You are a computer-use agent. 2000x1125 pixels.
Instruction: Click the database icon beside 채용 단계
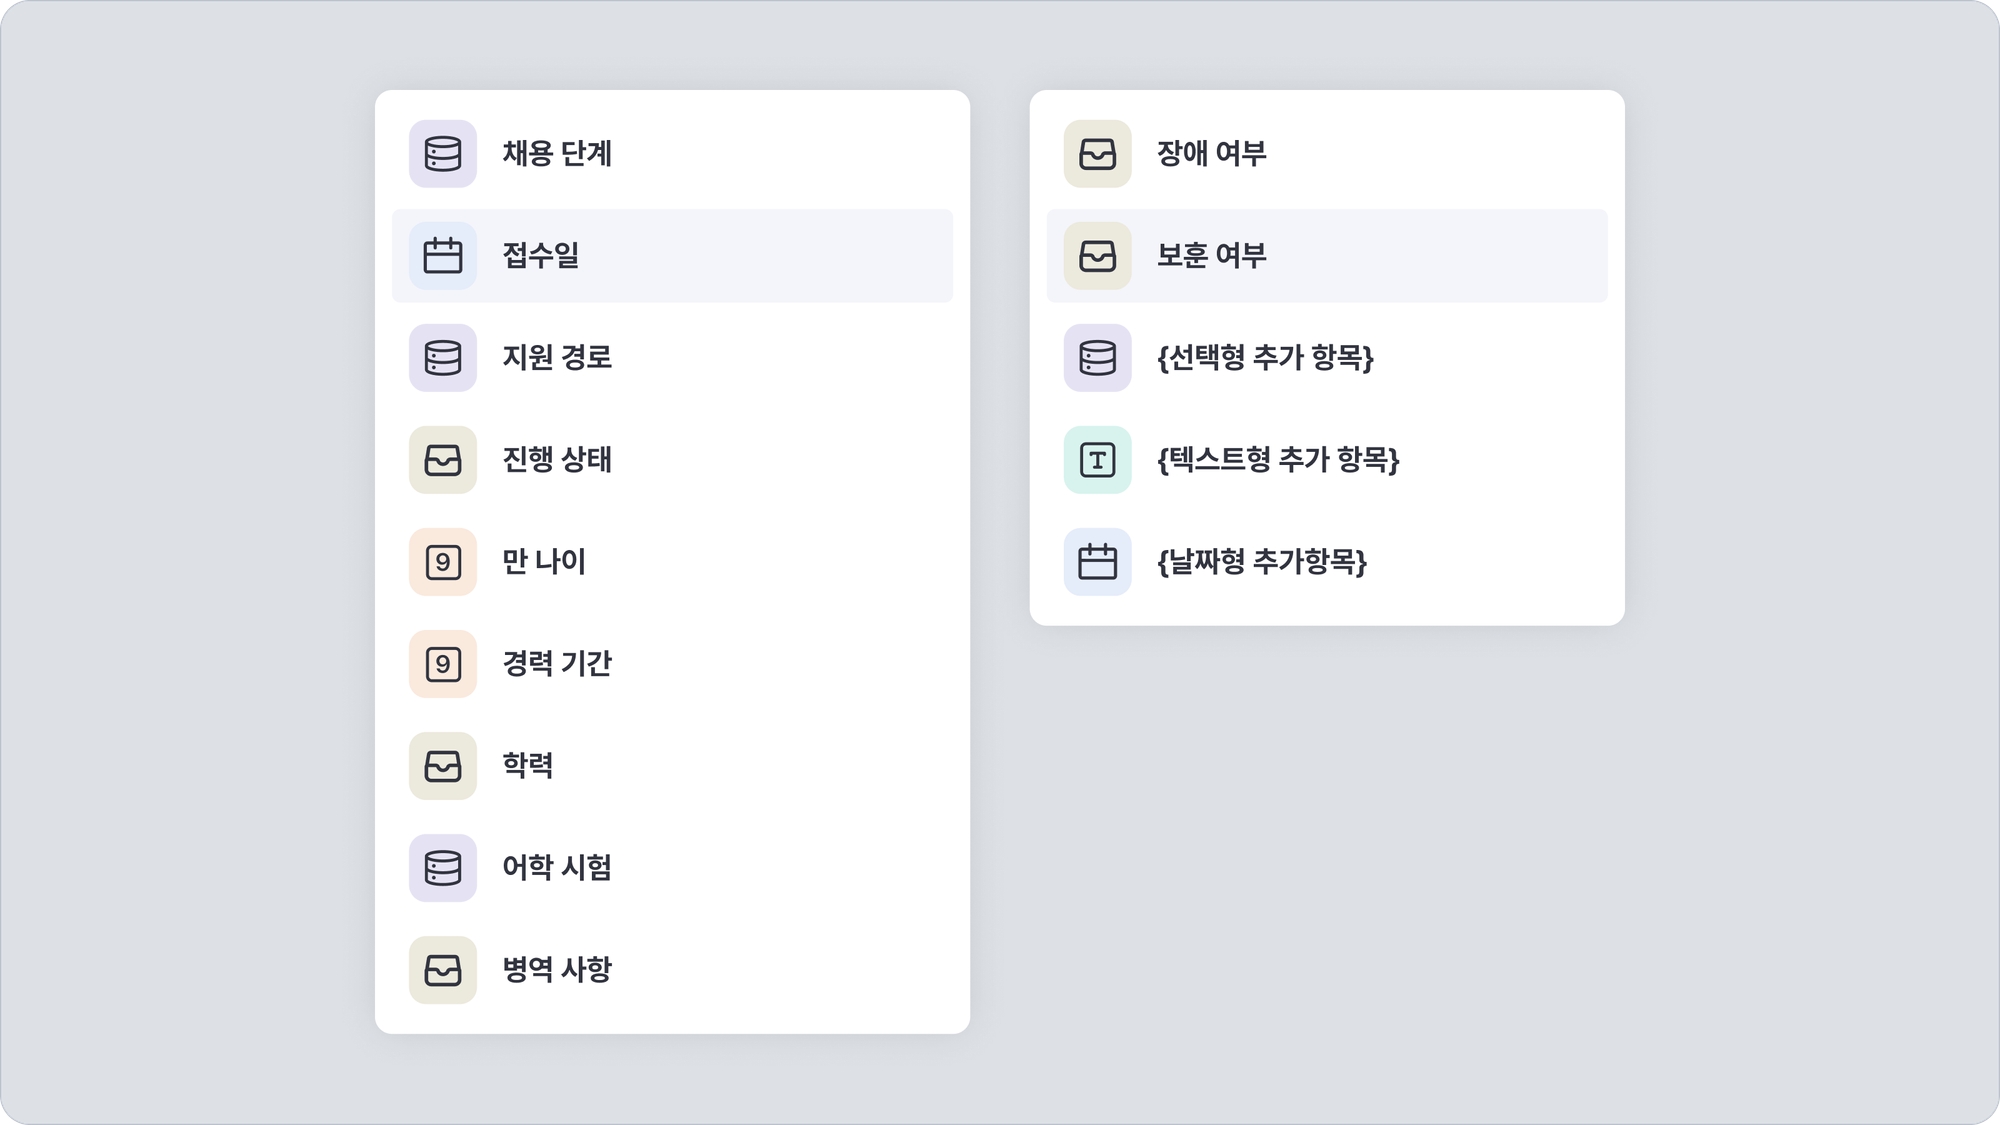pyautogui.click(x=443, y=154)
